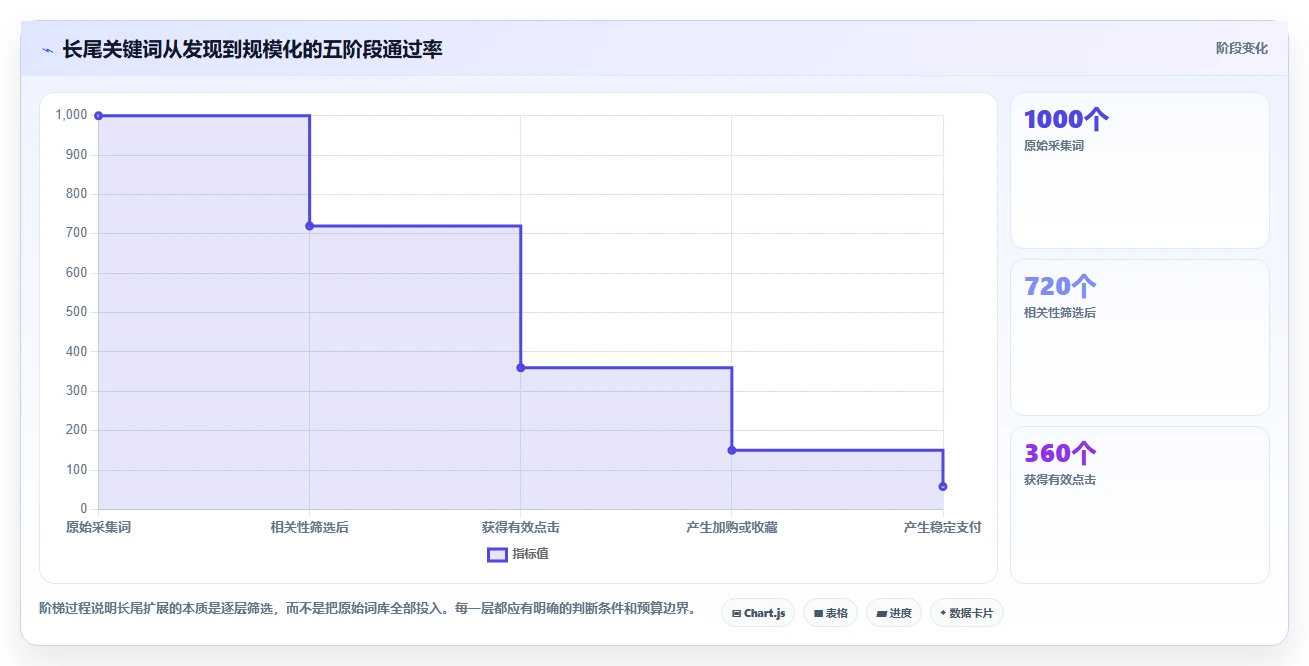Select the 数据卡片 pill tag
1309x666 pixels.
tap(966, 613)
